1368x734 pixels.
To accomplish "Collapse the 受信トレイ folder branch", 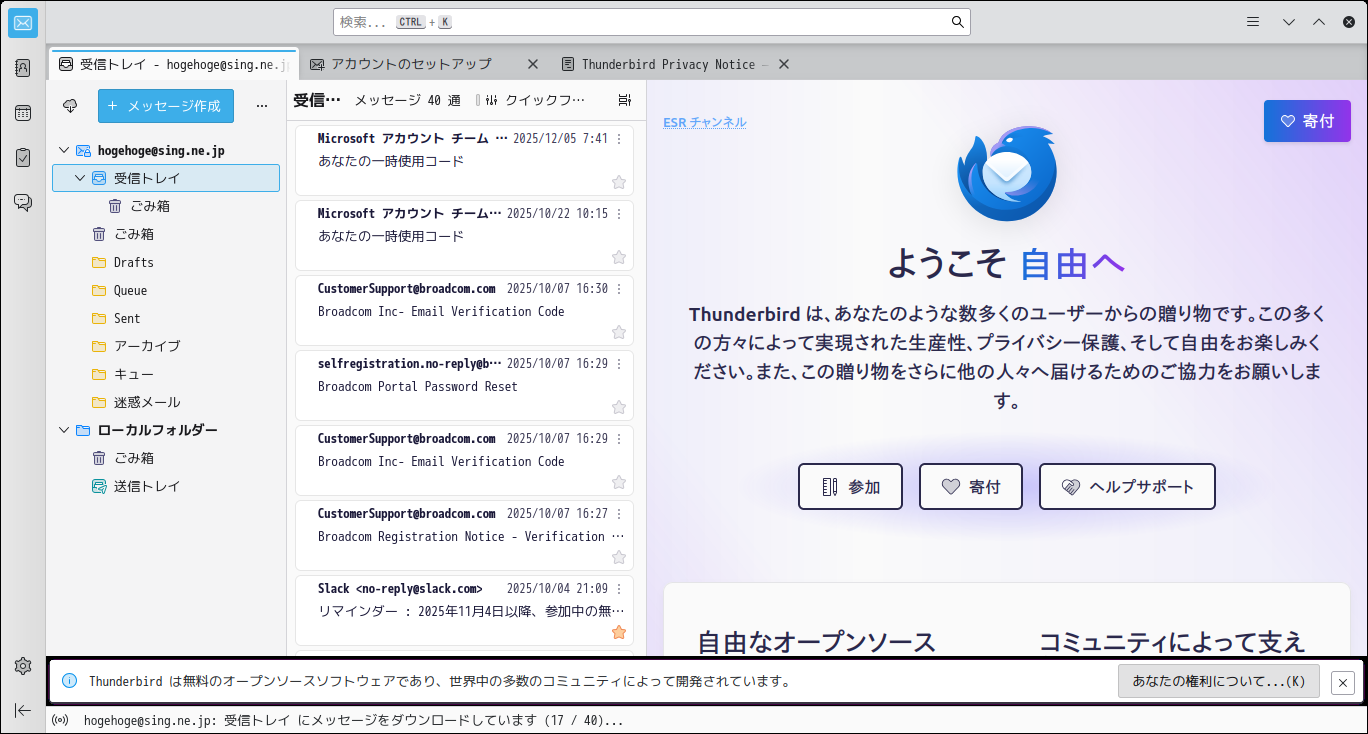I will (x=78, y=177).
